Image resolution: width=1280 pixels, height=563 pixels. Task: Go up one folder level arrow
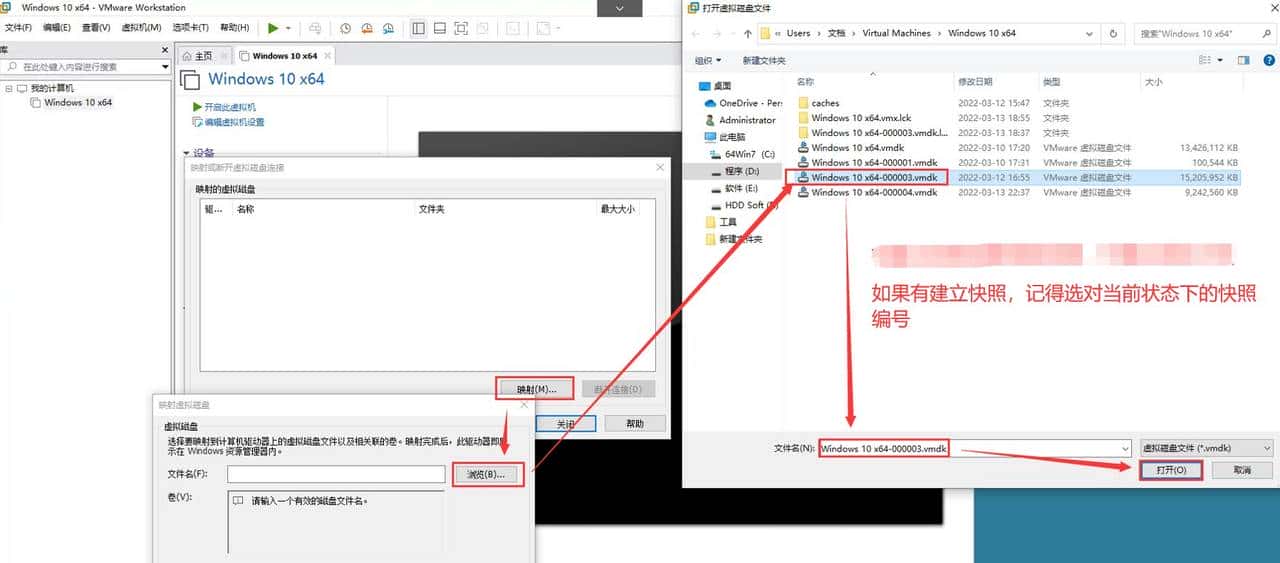[749, 33]
